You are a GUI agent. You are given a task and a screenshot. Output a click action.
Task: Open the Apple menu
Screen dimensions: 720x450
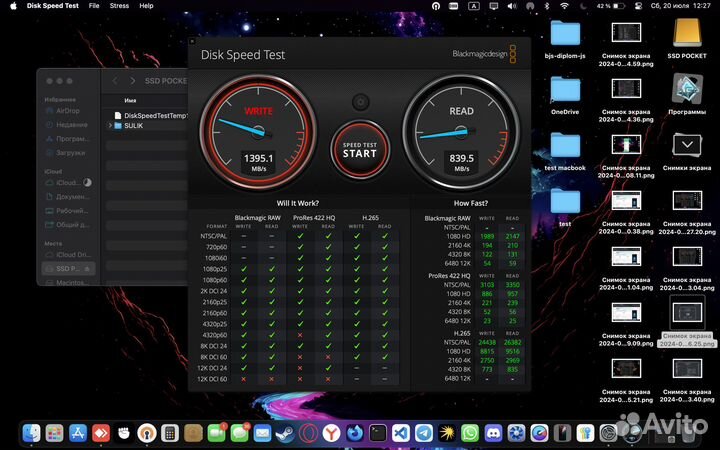13,6
